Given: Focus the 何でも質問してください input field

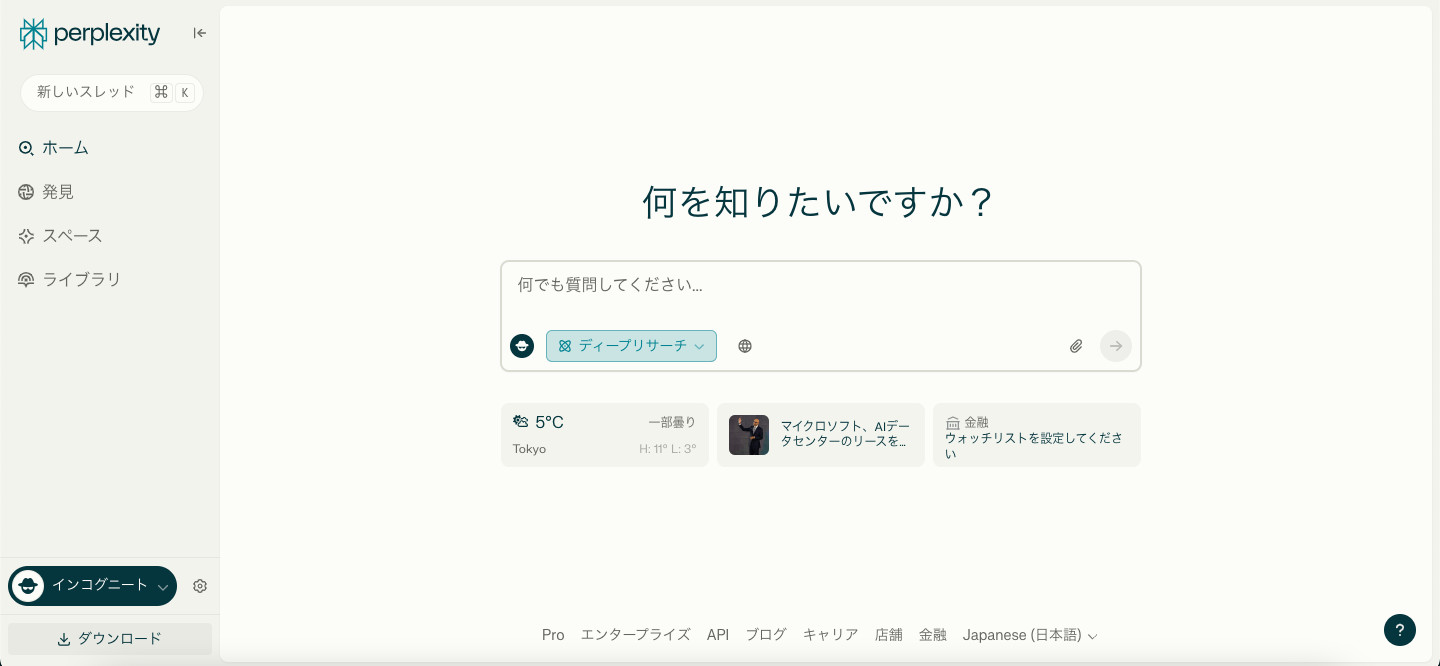Looking at the screenshot, I should pyautogui.click(x=820, y=286).
